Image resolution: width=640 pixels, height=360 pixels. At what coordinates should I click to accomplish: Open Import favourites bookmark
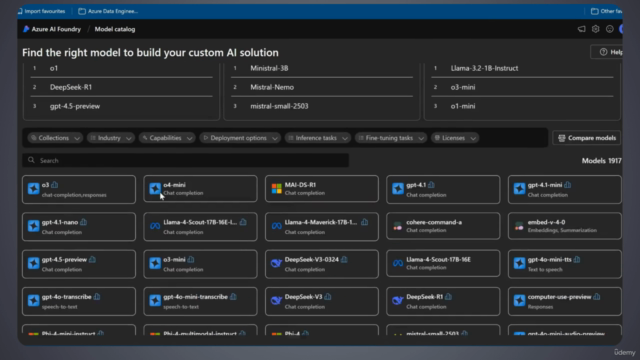42,11
